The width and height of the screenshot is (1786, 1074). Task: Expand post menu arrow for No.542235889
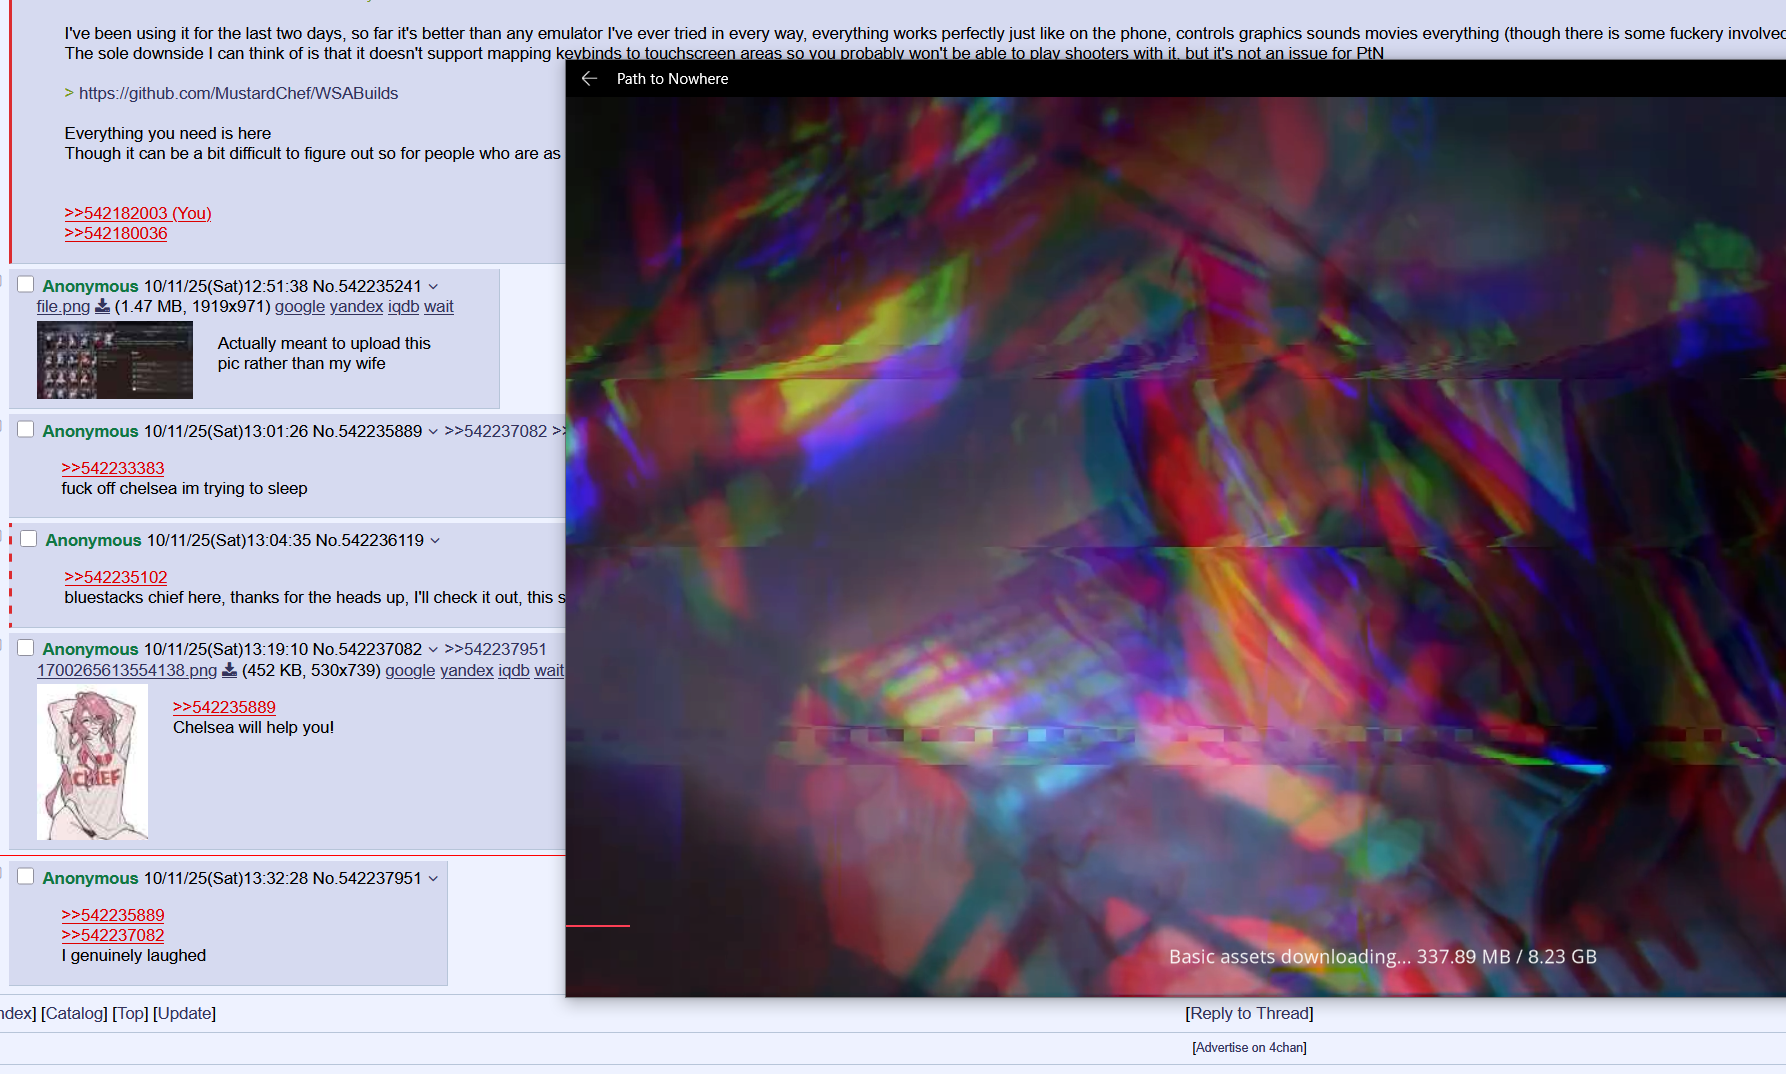pos(433,432)
